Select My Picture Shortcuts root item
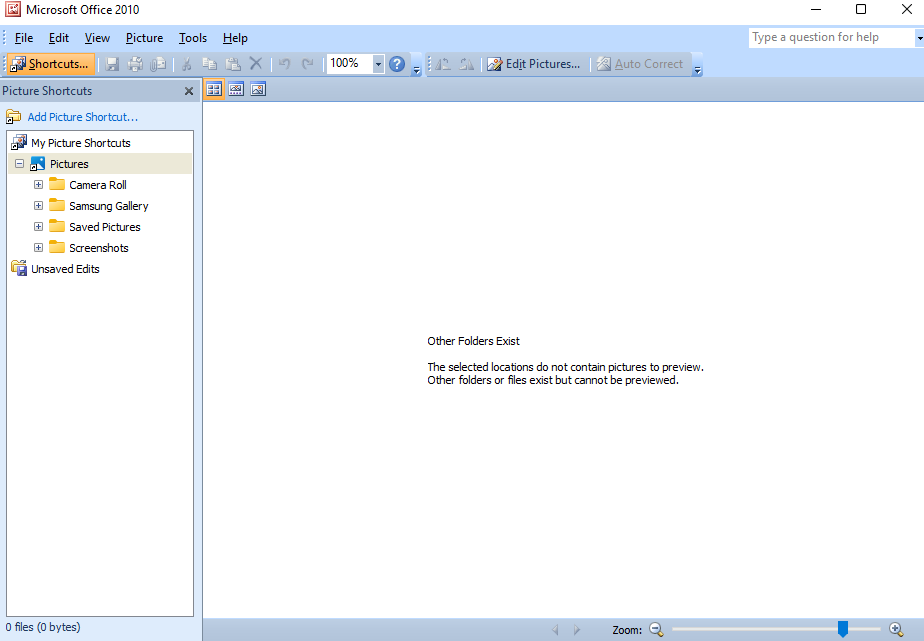 pyautogui.click(x=80, y=143)
